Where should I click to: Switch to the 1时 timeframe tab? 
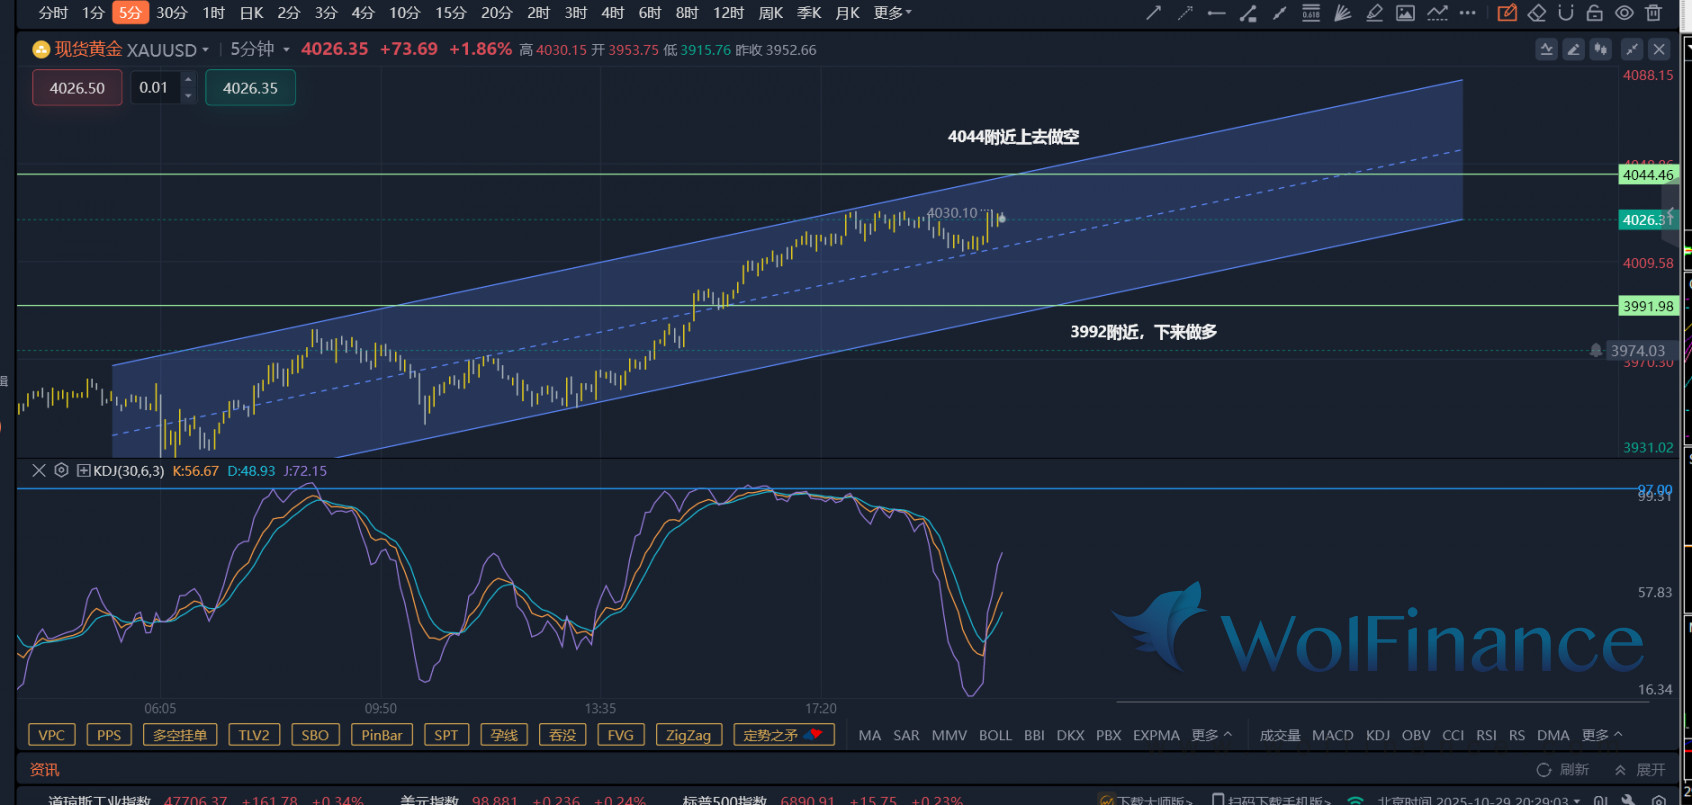(x=213, y=13)
